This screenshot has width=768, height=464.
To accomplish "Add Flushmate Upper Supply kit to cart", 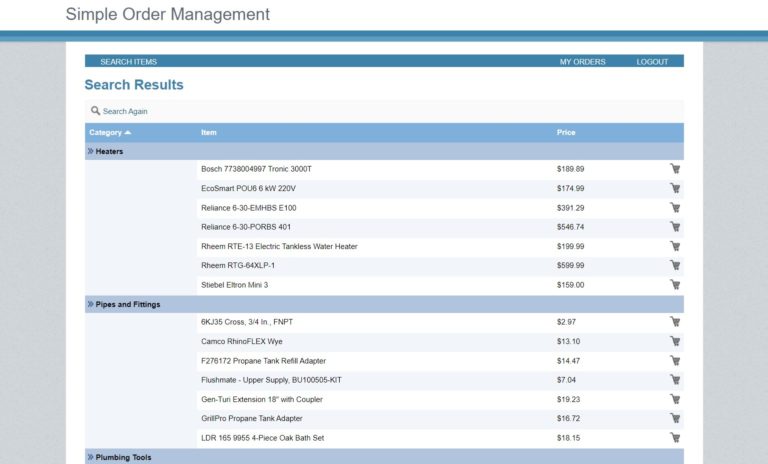I will click(675, 380).
